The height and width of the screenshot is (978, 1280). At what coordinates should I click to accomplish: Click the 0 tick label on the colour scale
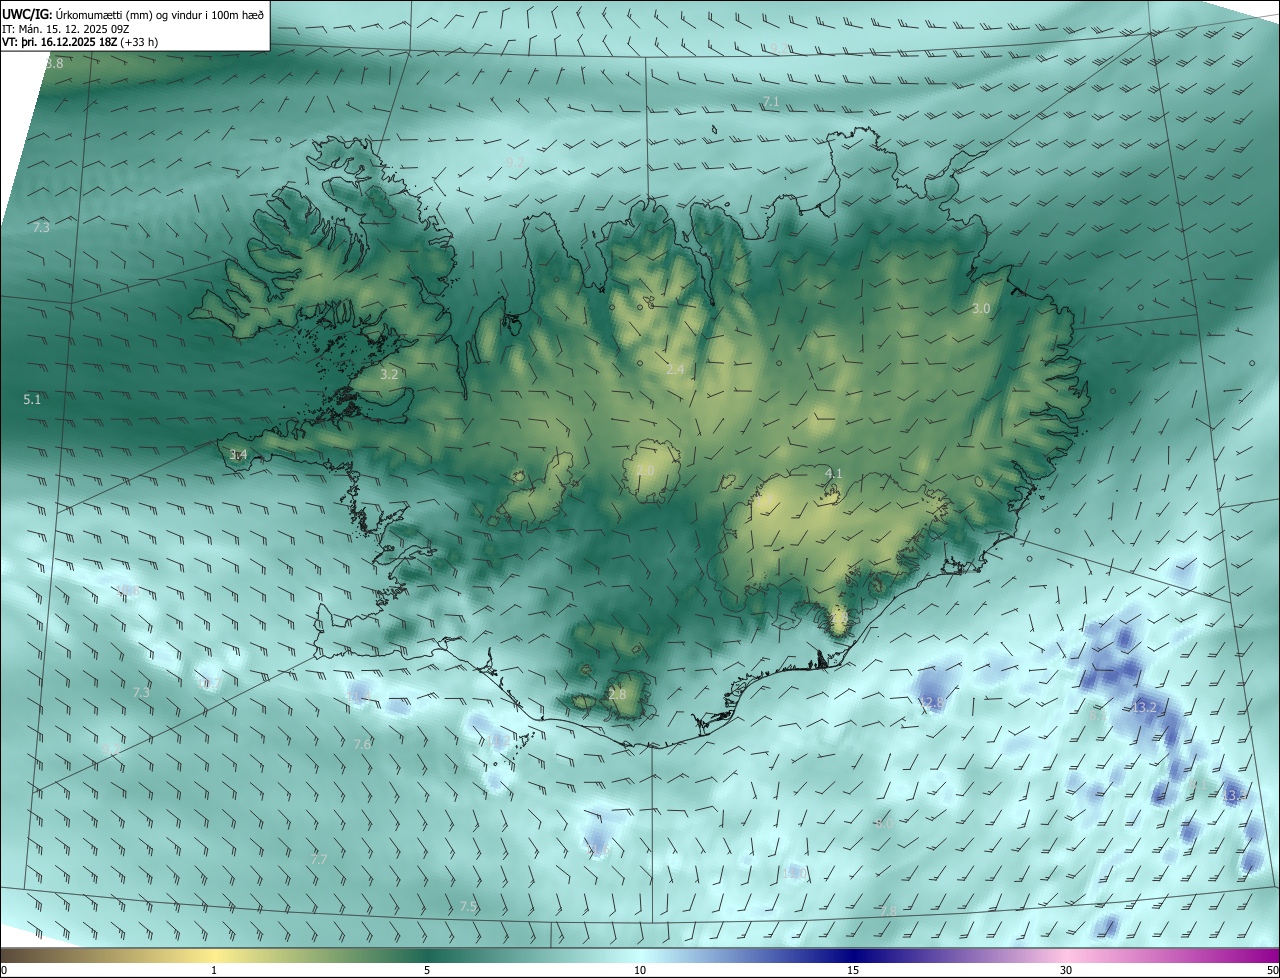(x=4, y=970)
